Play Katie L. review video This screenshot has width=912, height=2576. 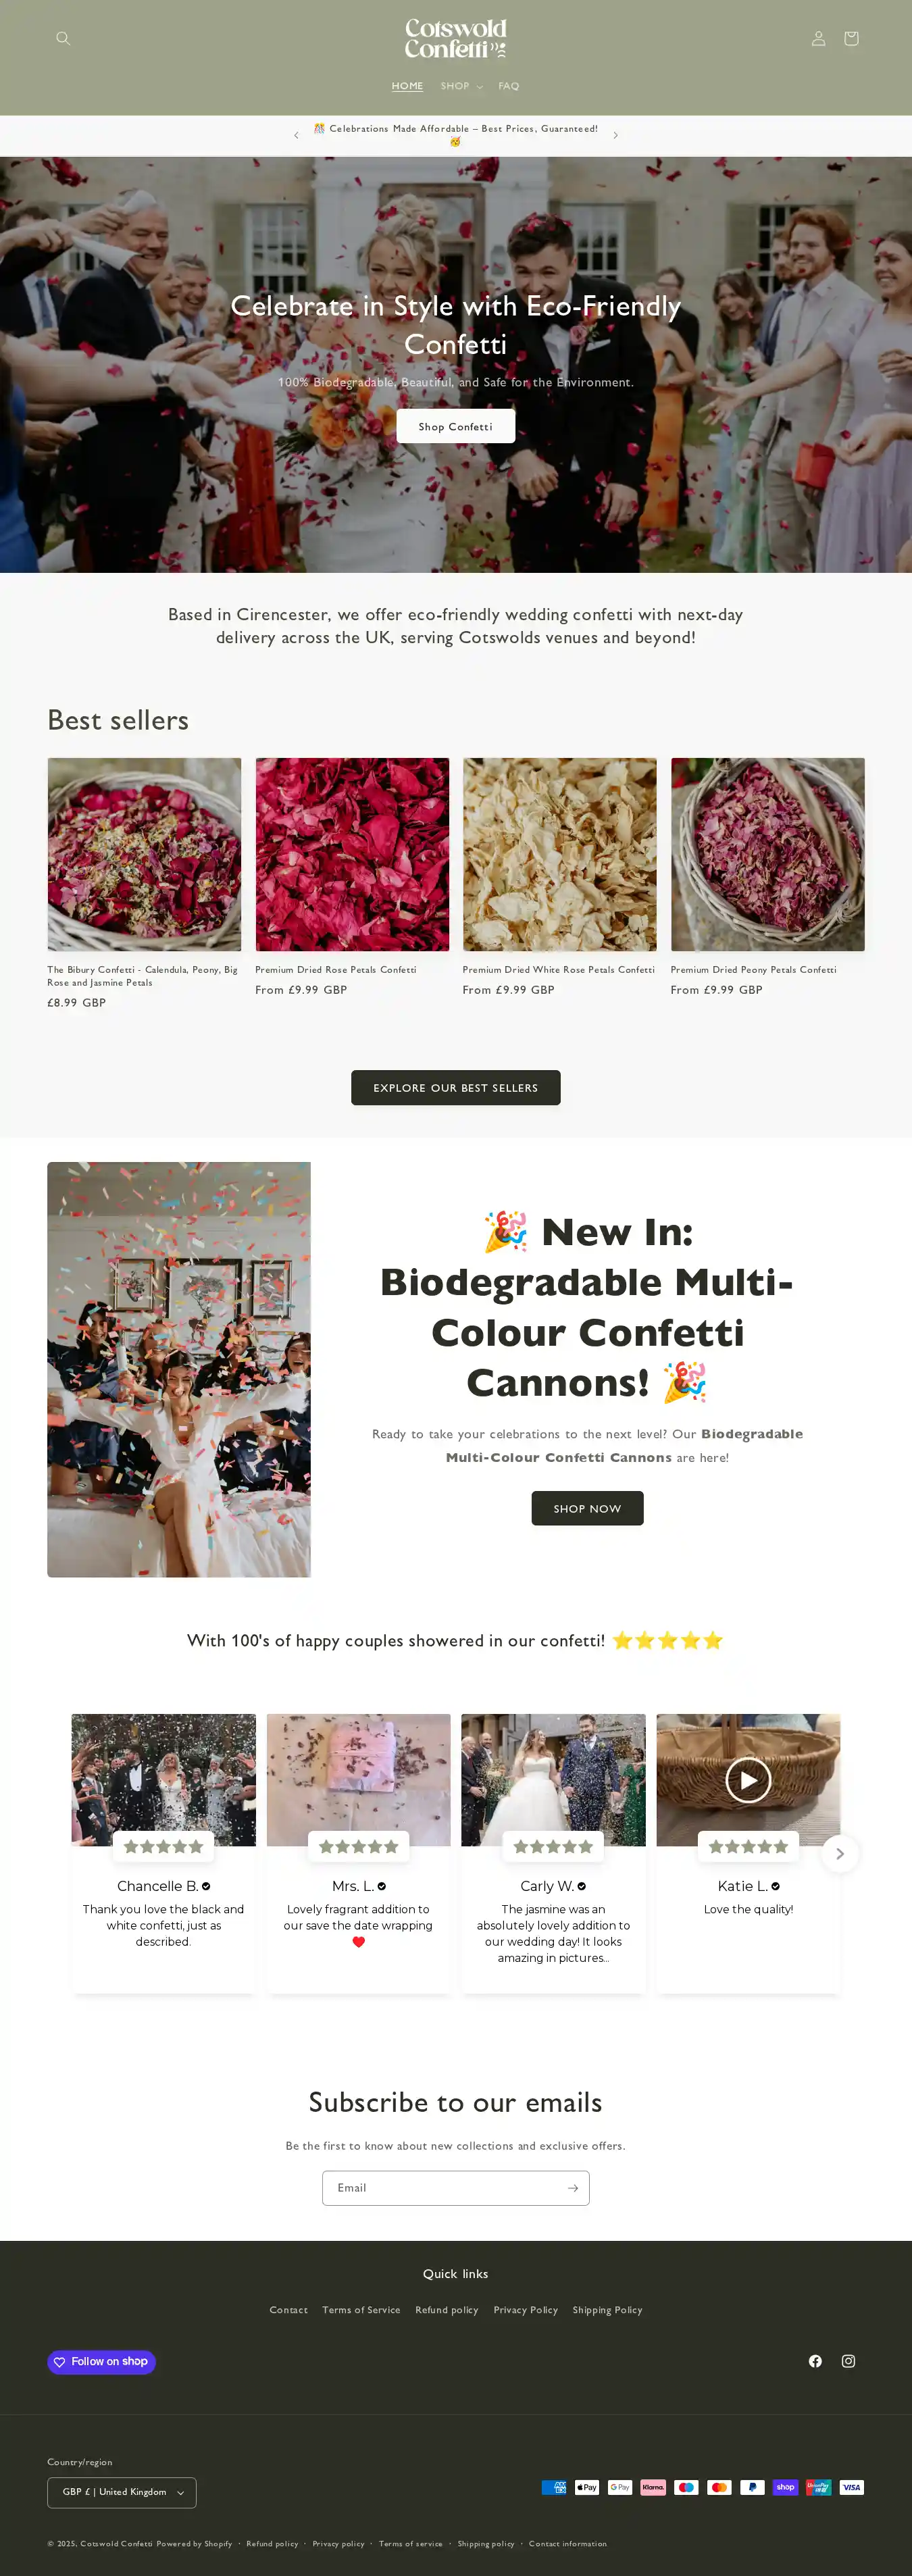tap(748, 1780)
